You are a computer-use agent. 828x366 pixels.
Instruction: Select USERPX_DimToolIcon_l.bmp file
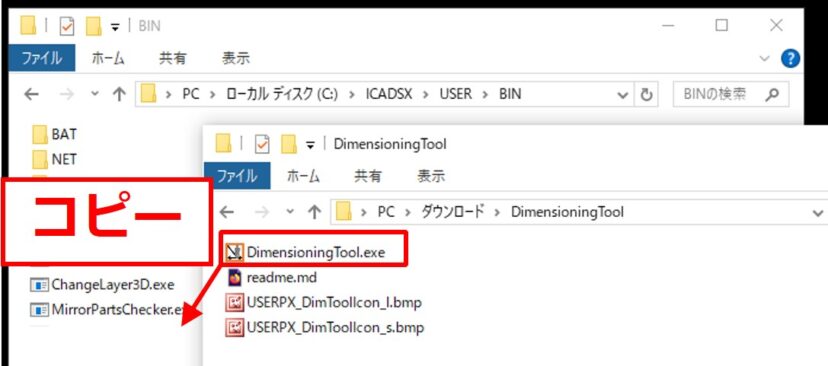(x=323, y=303)
